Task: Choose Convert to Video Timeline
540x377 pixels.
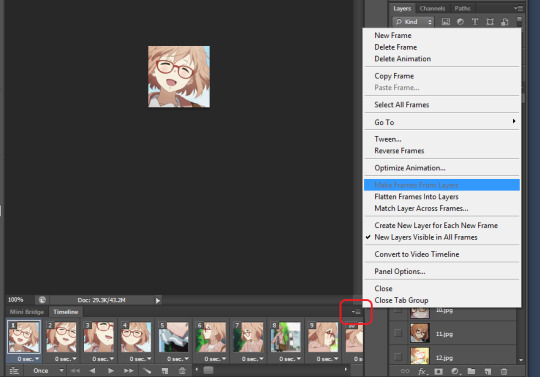Action: point(442,254)
